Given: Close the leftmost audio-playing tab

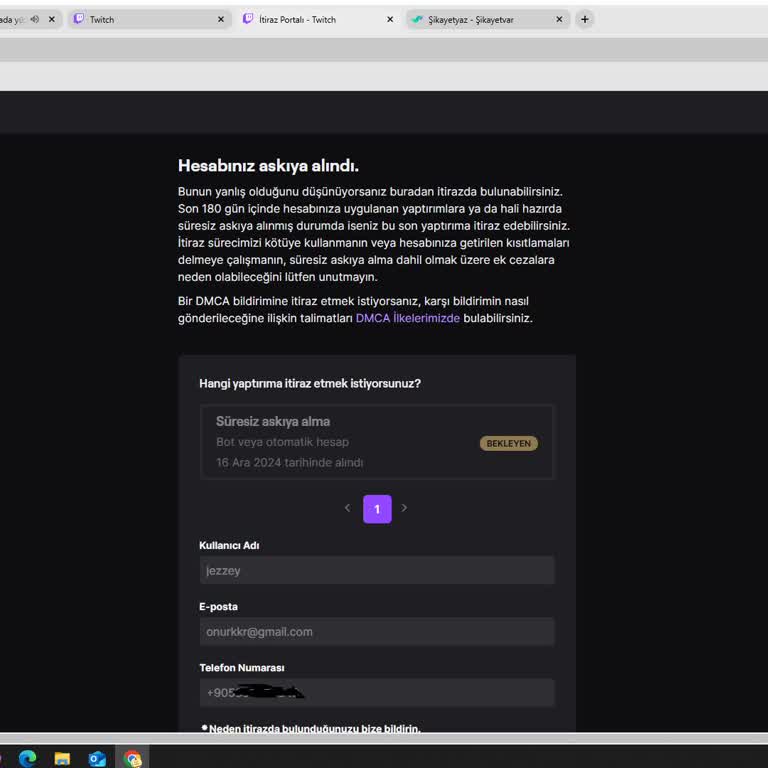Looking at the screenshot, I should [x=52, y=20].
